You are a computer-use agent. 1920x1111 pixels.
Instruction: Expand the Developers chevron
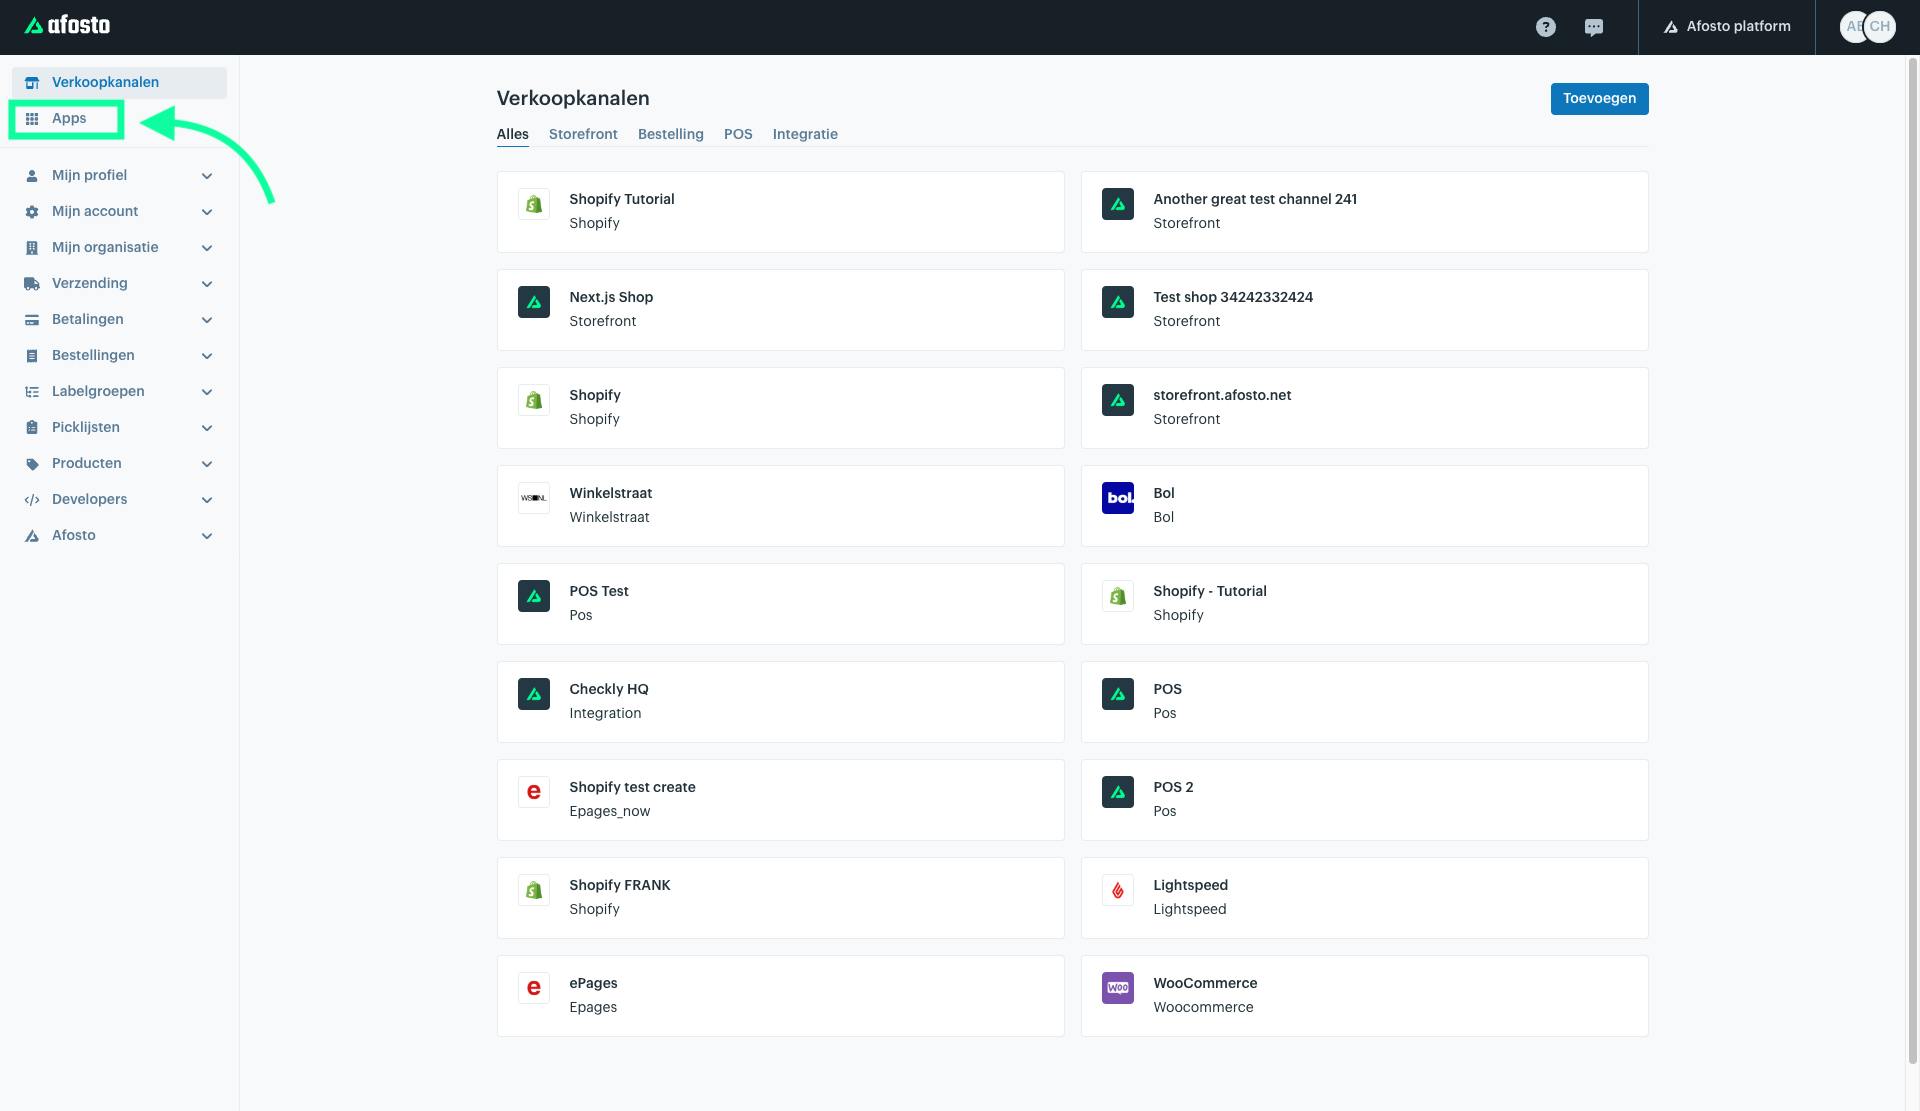coord(207,500)
